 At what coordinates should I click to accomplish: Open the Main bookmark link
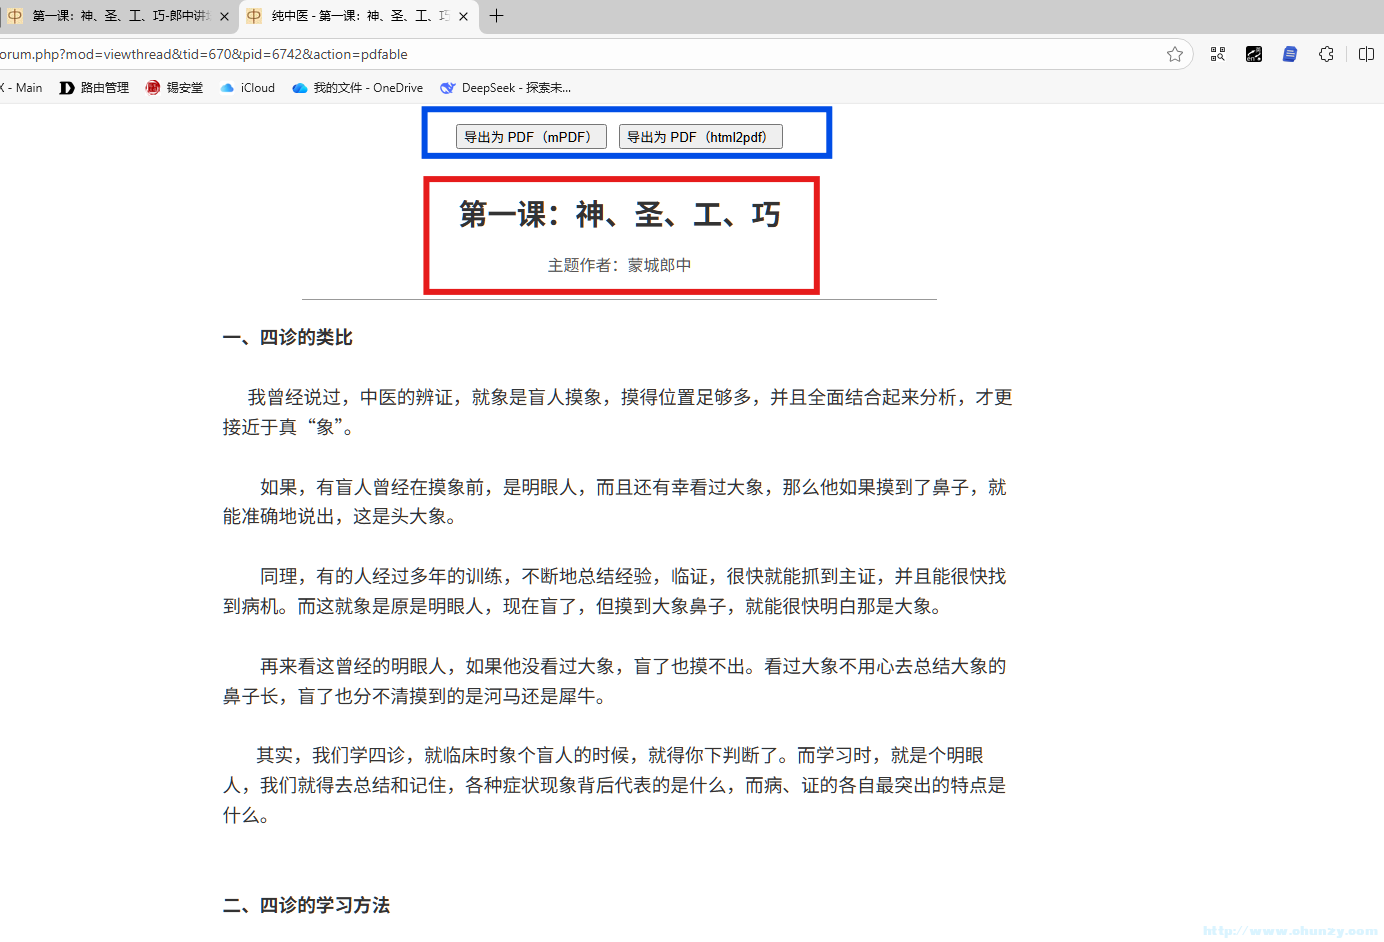(20, 88)
